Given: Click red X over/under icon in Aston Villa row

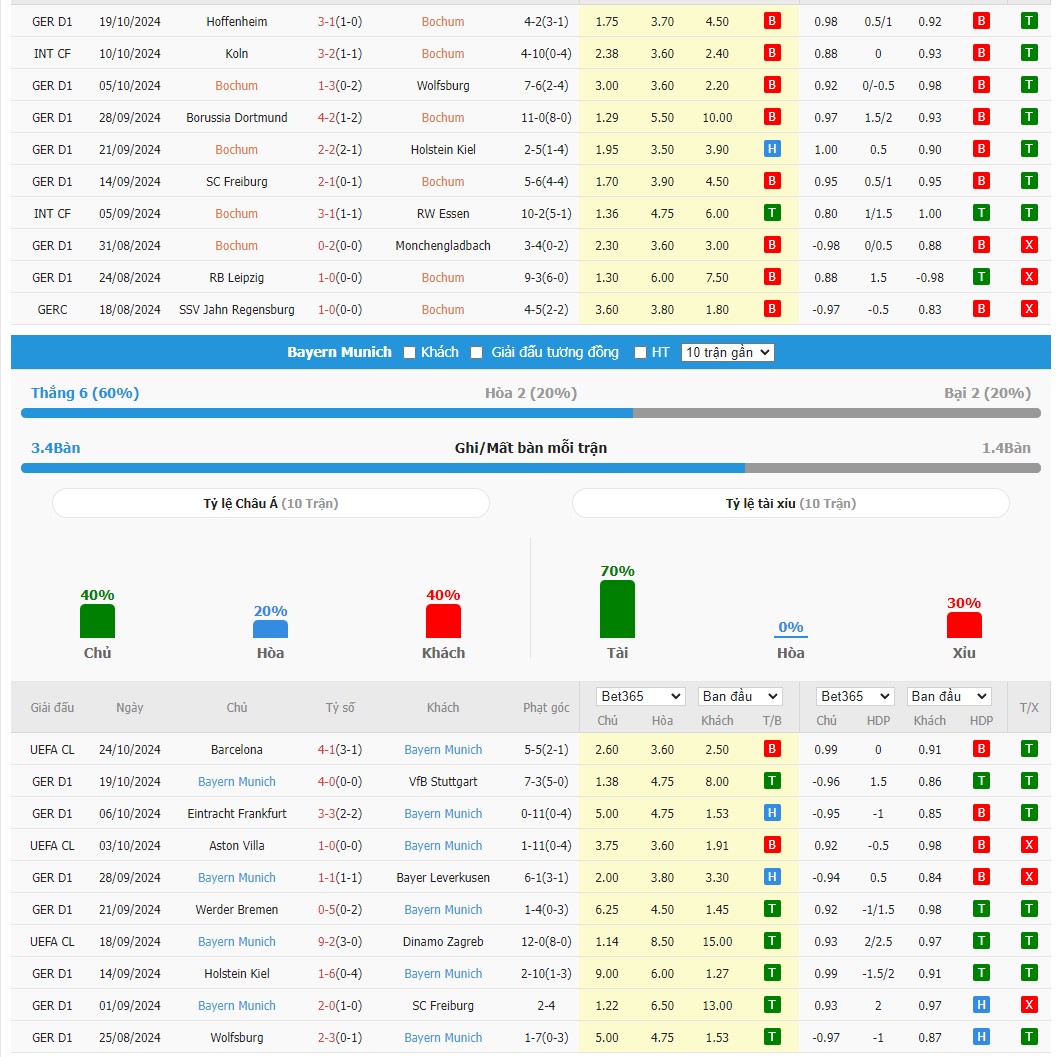Looking at the screenshot, I should (x=1029, y=845).
